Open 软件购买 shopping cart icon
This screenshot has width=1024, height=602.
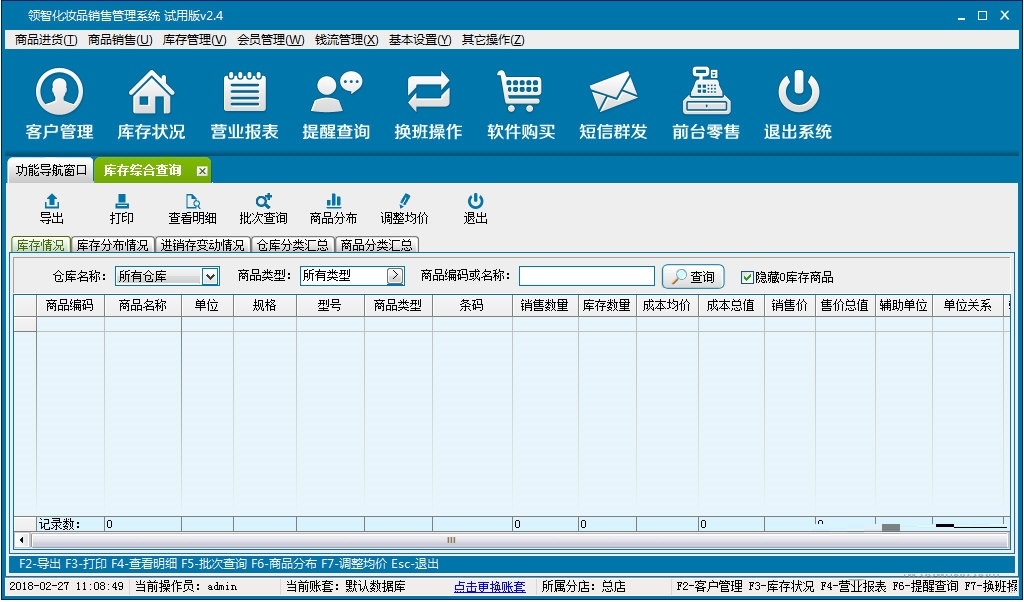tap(520, 93)
